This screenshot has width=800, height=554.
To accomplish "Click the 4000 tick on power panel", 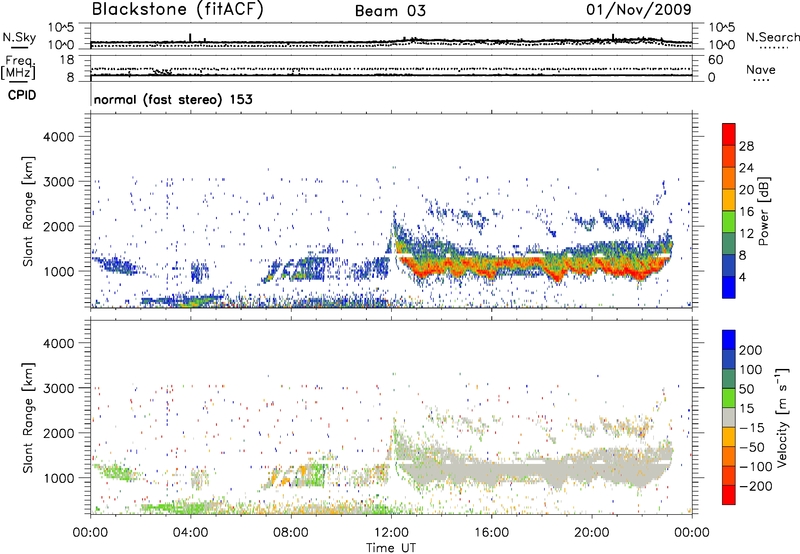I will coord(58,137).
